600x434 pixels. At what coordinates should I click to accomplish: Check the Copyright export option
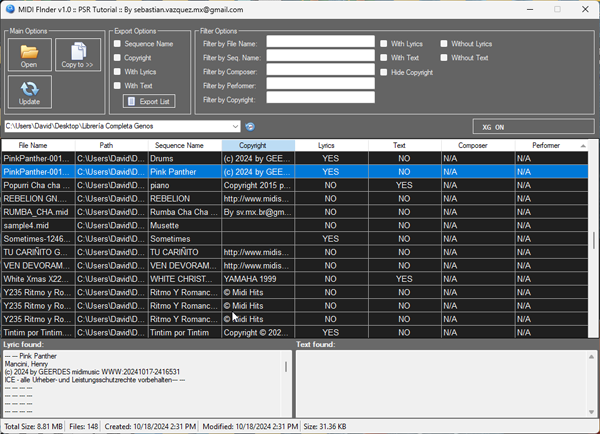[x=117, y=58]
